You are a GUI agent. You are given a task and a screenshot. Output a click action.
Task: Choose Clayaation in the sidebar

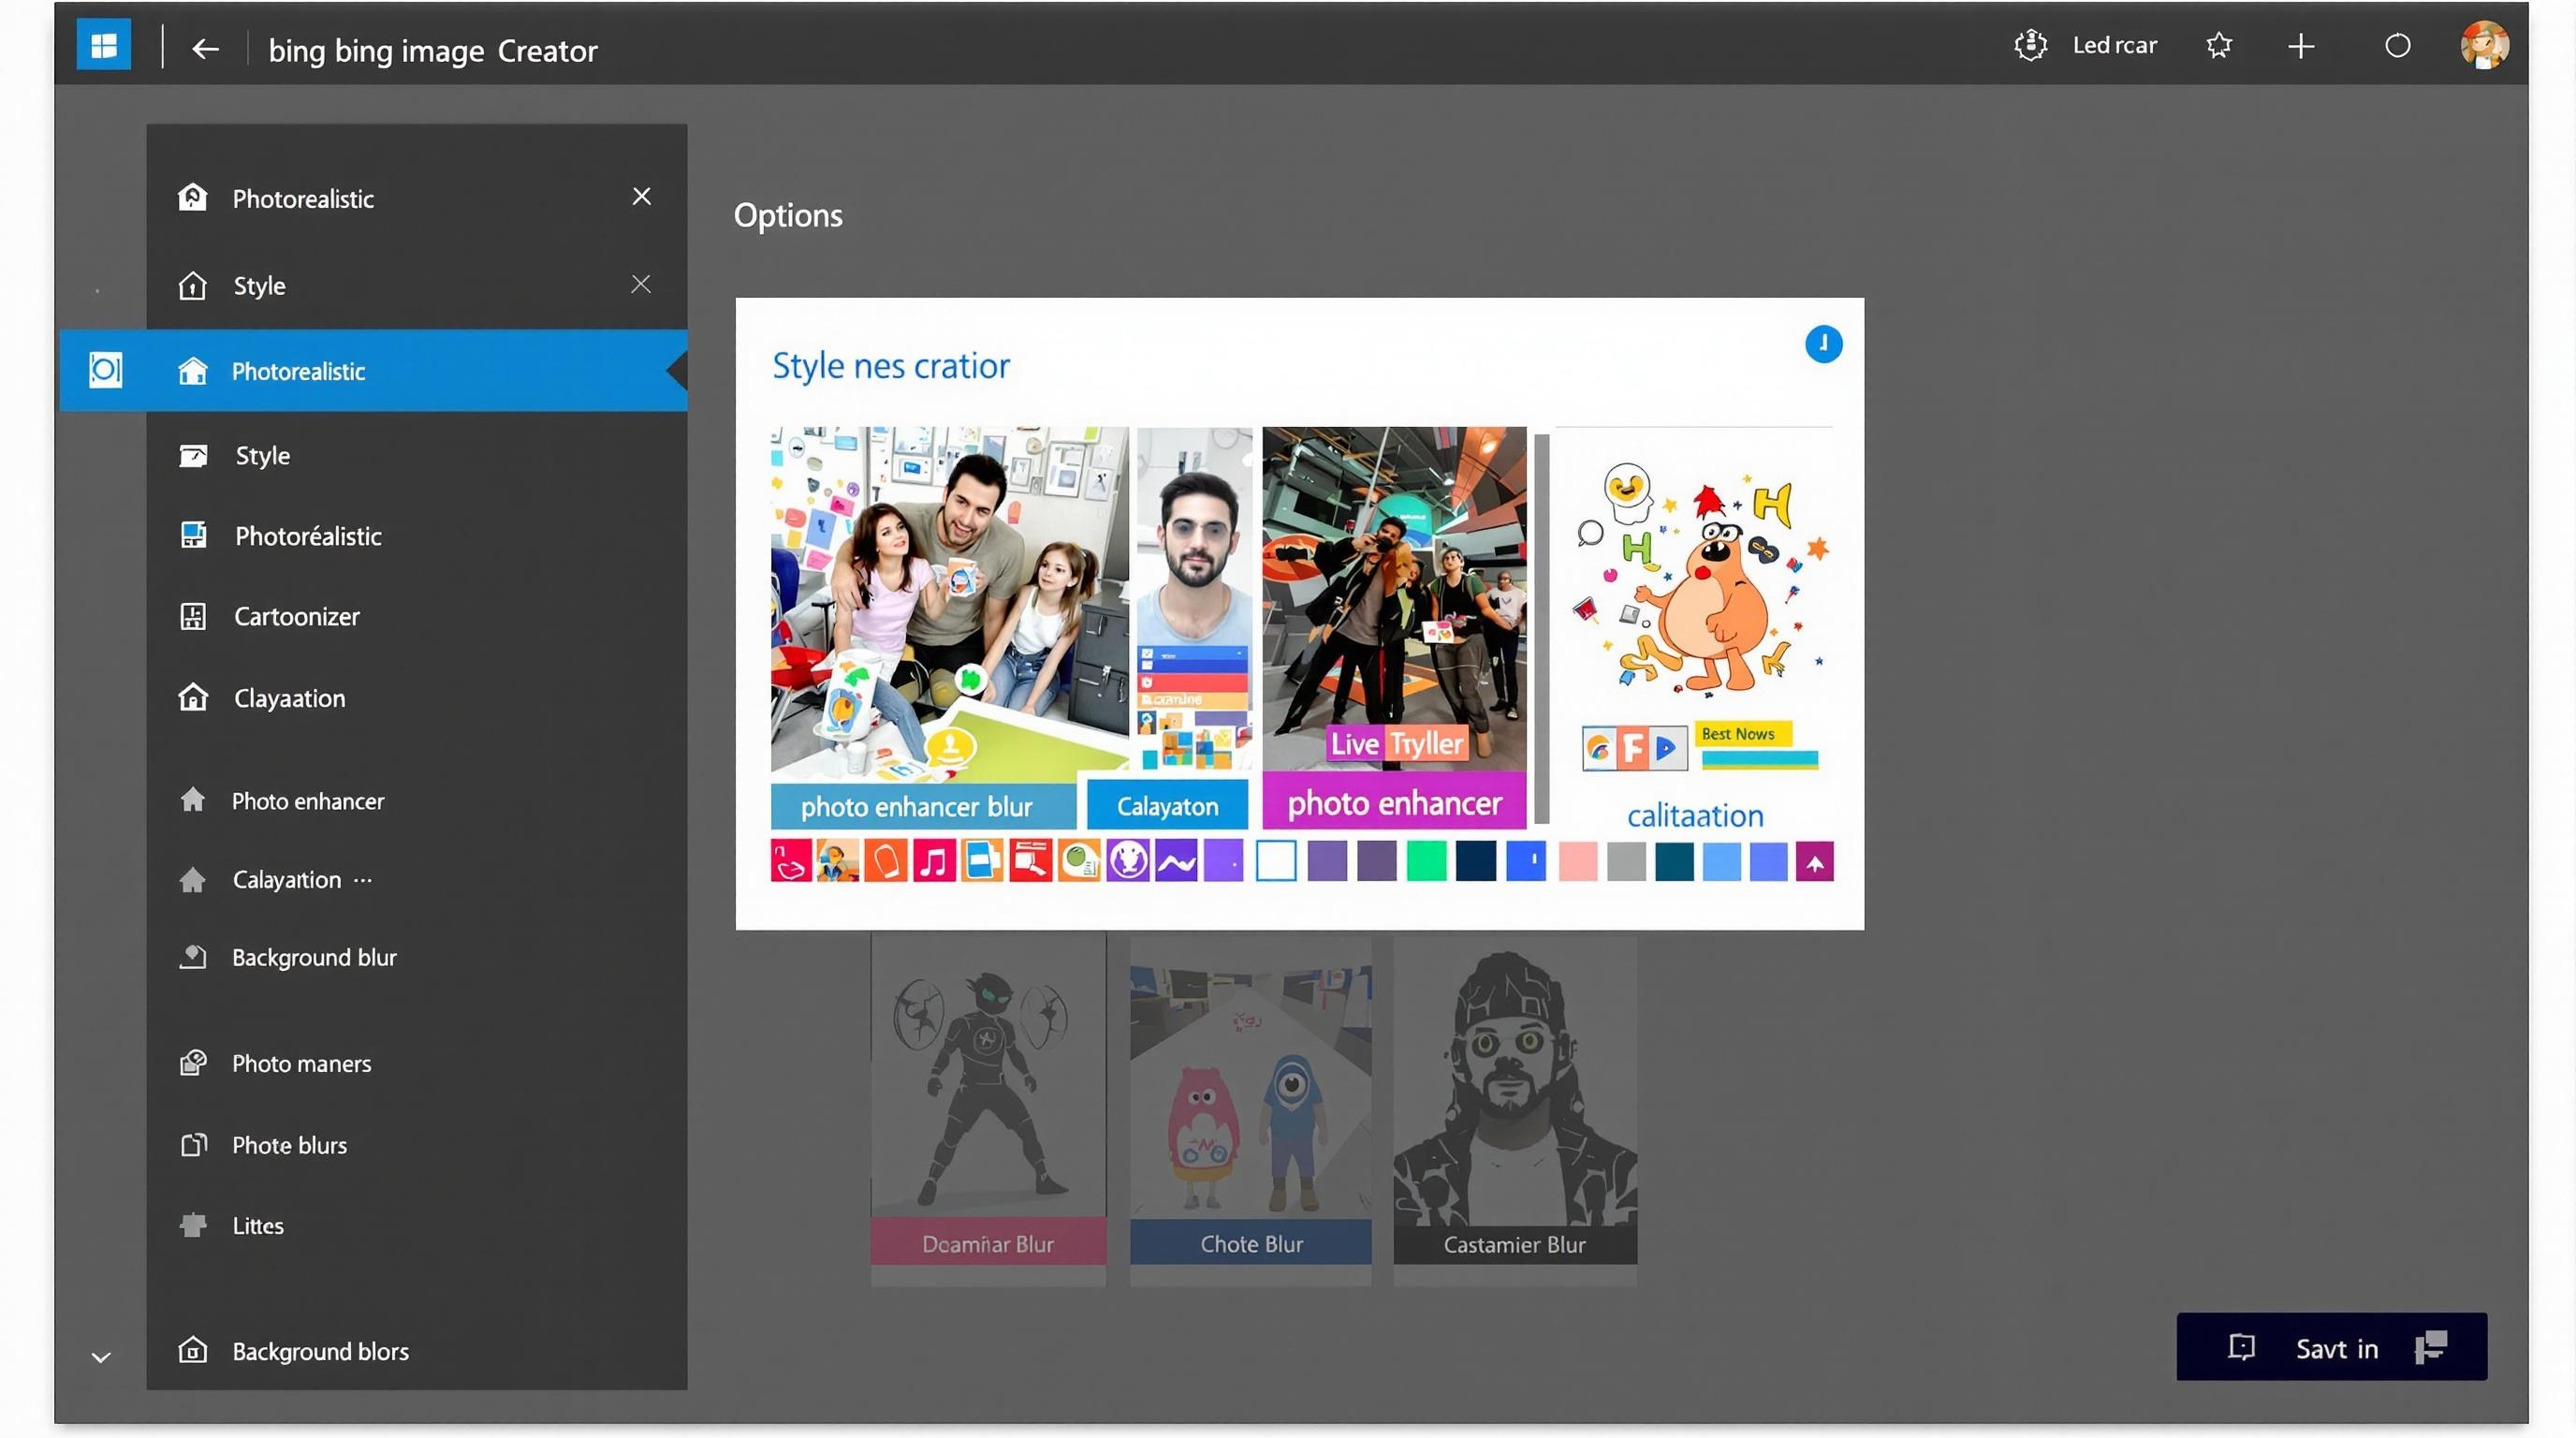pos(289,698)
